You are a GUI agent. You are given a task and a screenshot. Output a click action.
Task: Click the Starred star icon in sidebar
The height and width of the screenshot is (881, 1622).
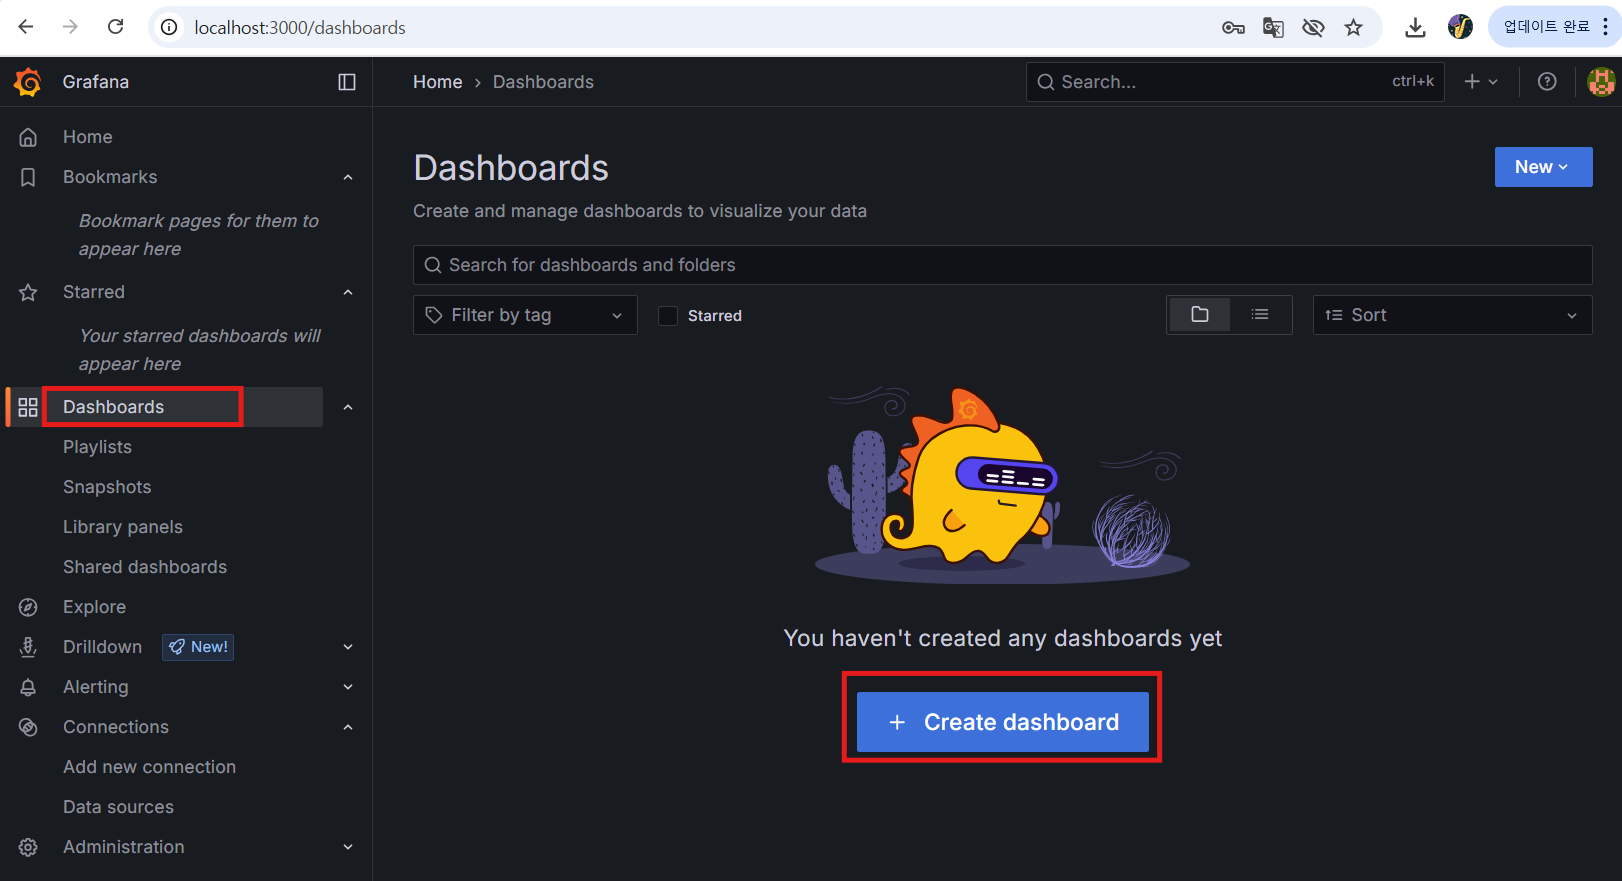(28, 292)
